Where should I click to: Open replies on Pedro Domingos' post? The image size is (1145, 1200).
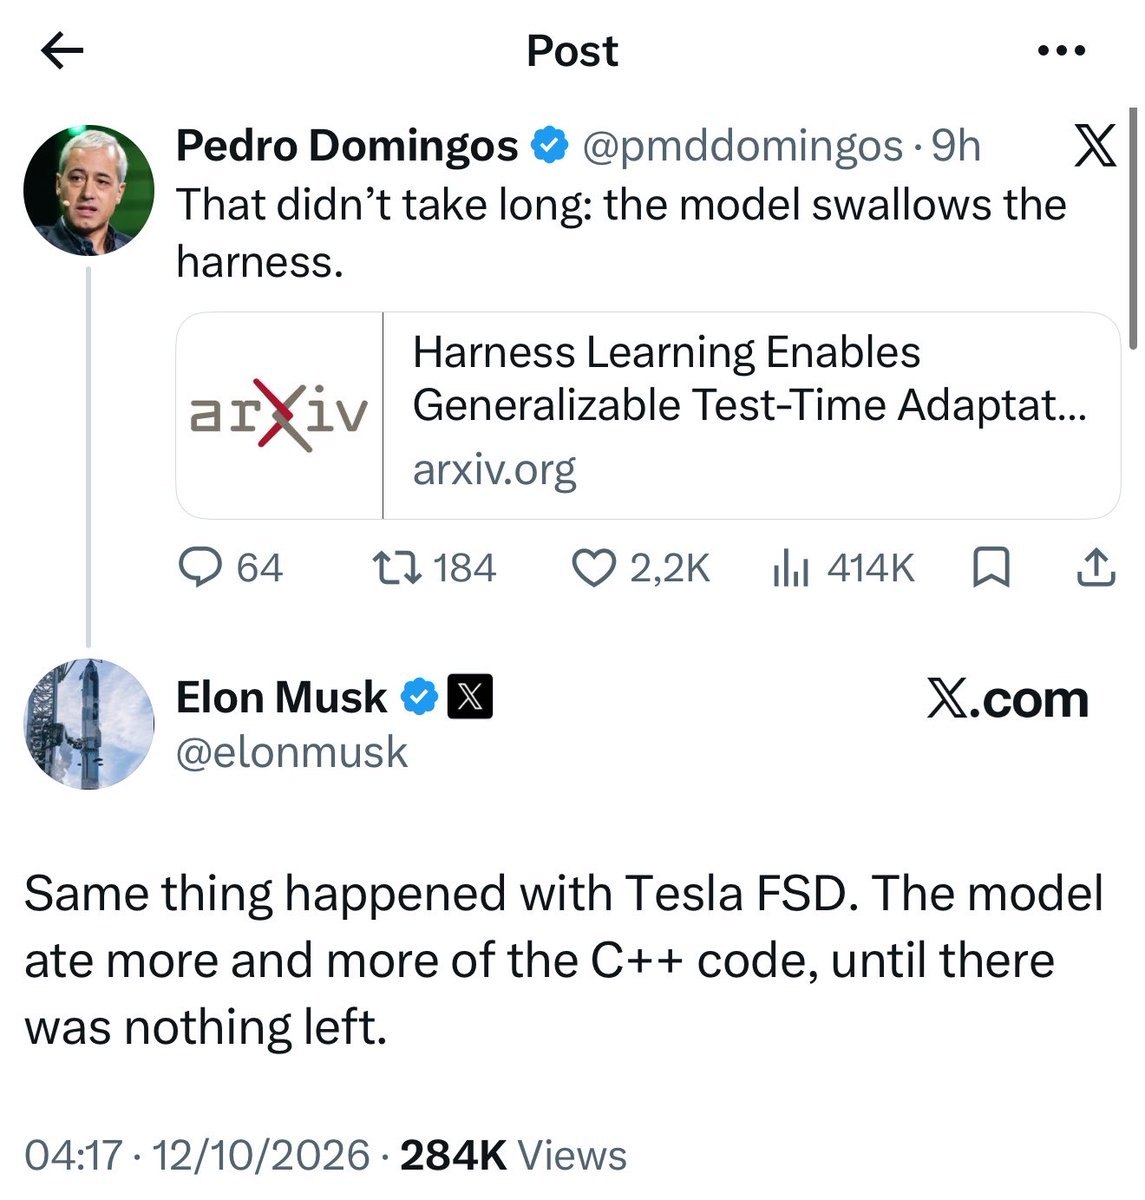(231, 568)
